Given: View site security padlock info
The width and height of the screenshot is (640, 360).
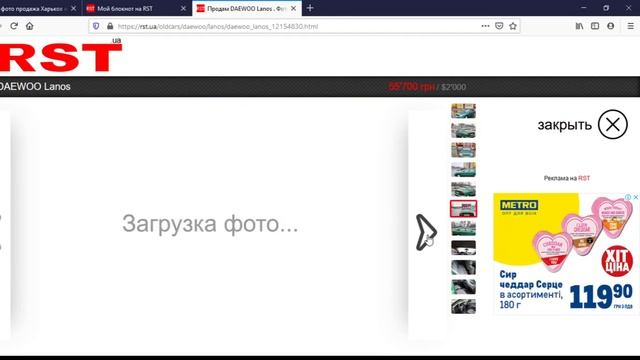Looking at the screenshot, I should [110, 26].
